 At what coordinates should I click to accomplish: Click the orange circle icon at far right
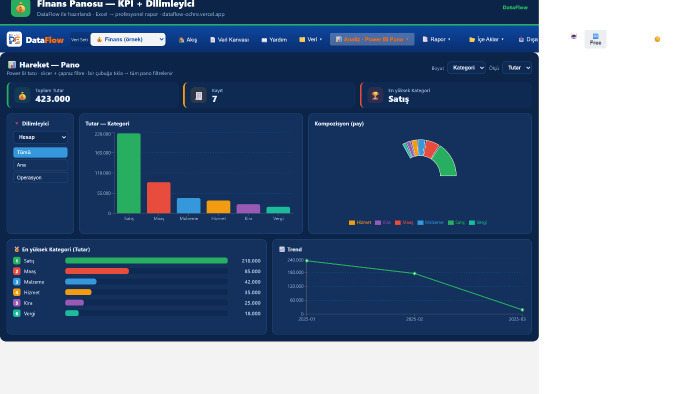(x=657, y=39)
